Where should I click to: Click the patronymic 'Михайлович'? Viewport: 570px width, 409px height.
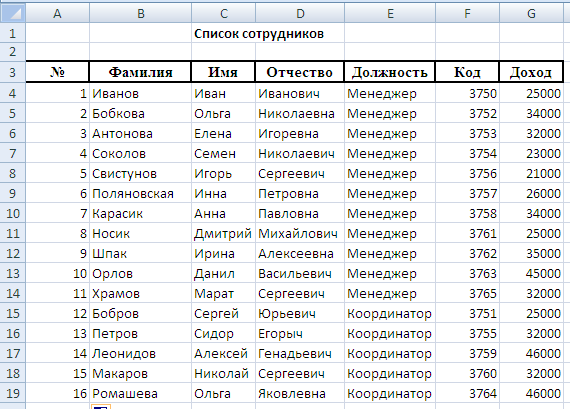tap(300, 233)
